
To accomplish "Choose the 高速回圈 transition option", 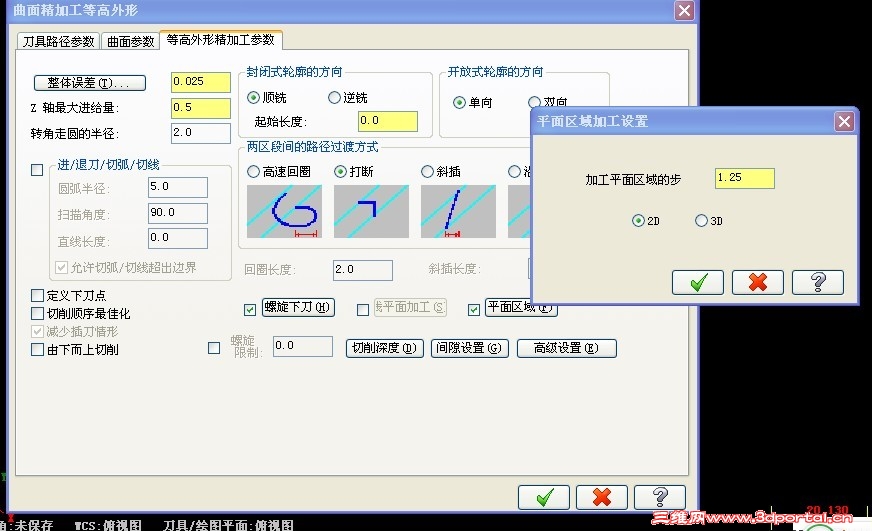I will pos(254,172).
